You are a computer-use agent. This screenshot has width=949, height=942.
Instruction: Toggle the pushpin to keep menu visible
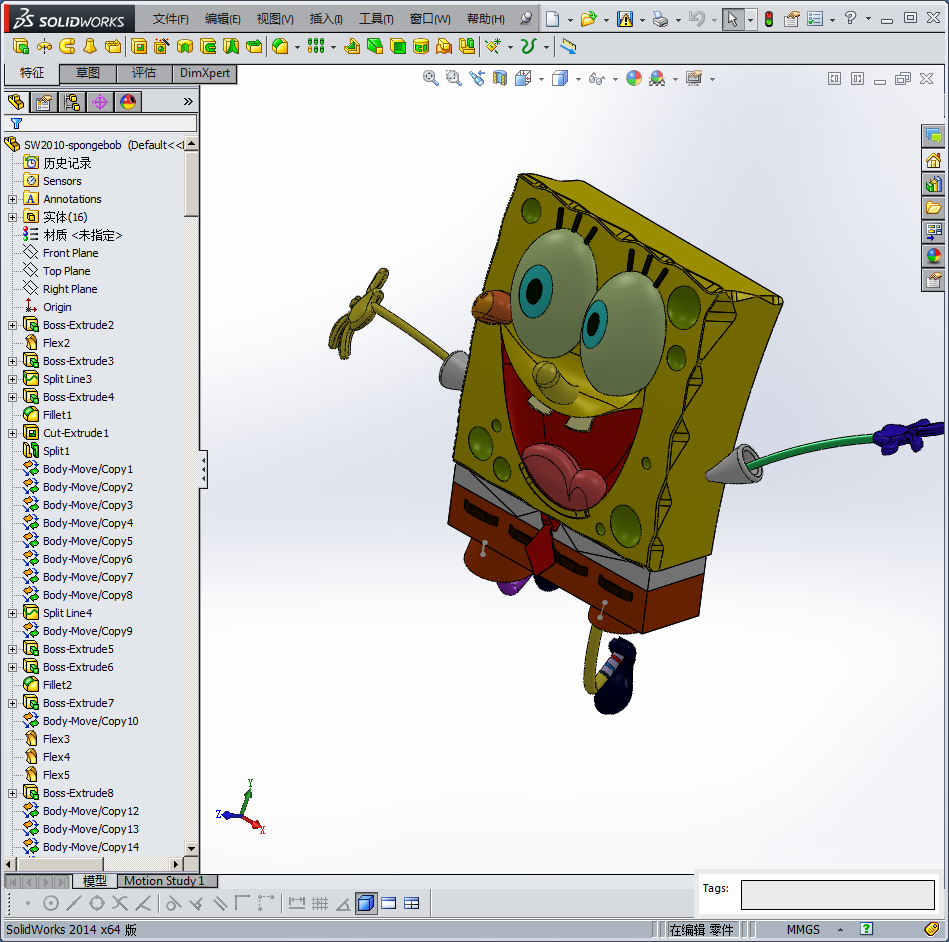point(526,19)
